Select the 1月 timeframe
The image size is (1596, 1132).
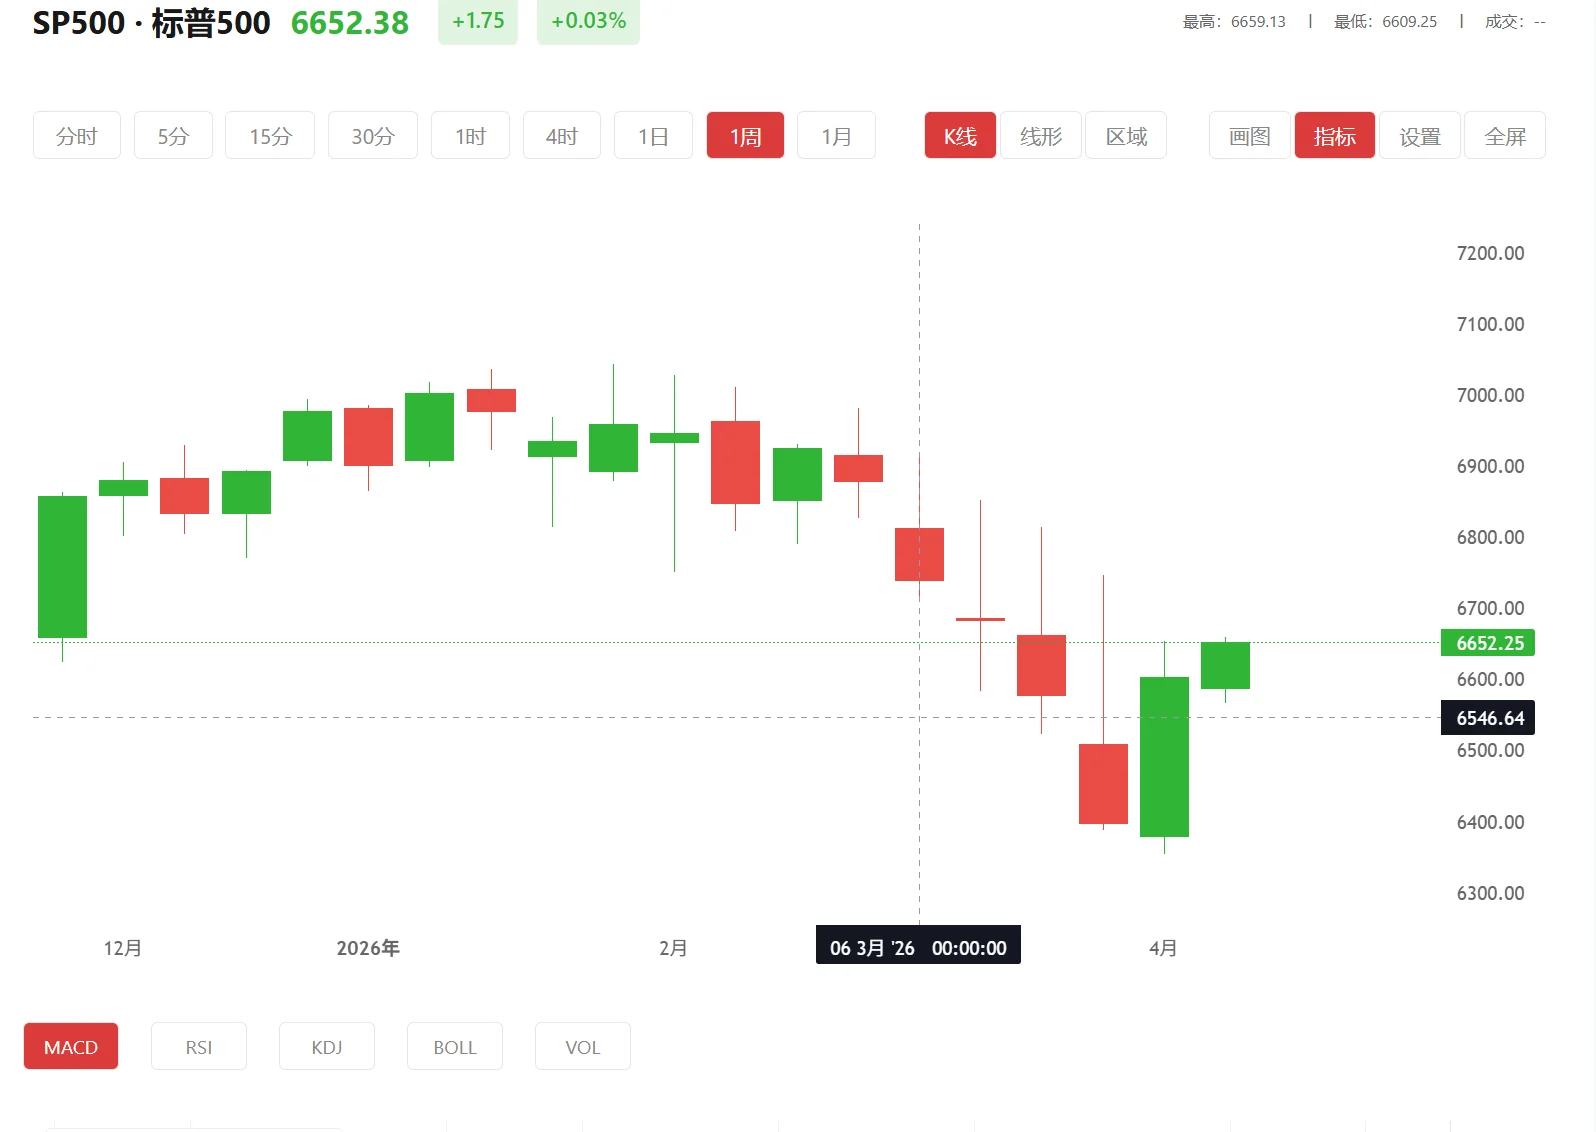click(x=836, y=136)
